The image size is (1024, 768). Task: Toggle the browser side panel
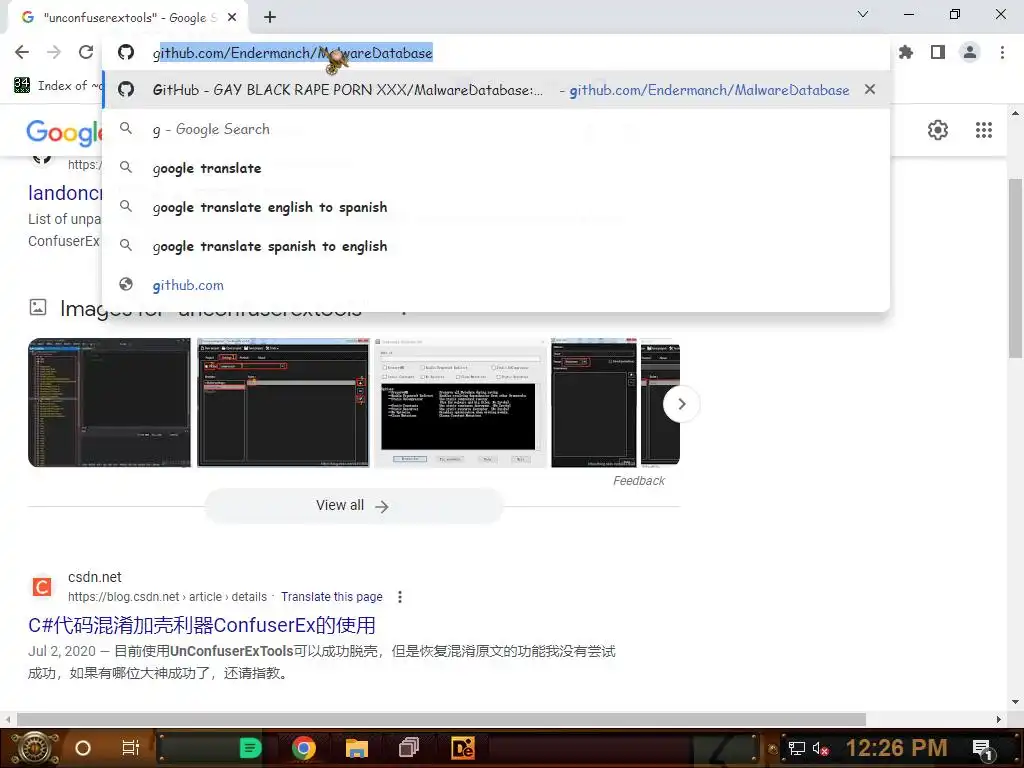pos(938,52)
